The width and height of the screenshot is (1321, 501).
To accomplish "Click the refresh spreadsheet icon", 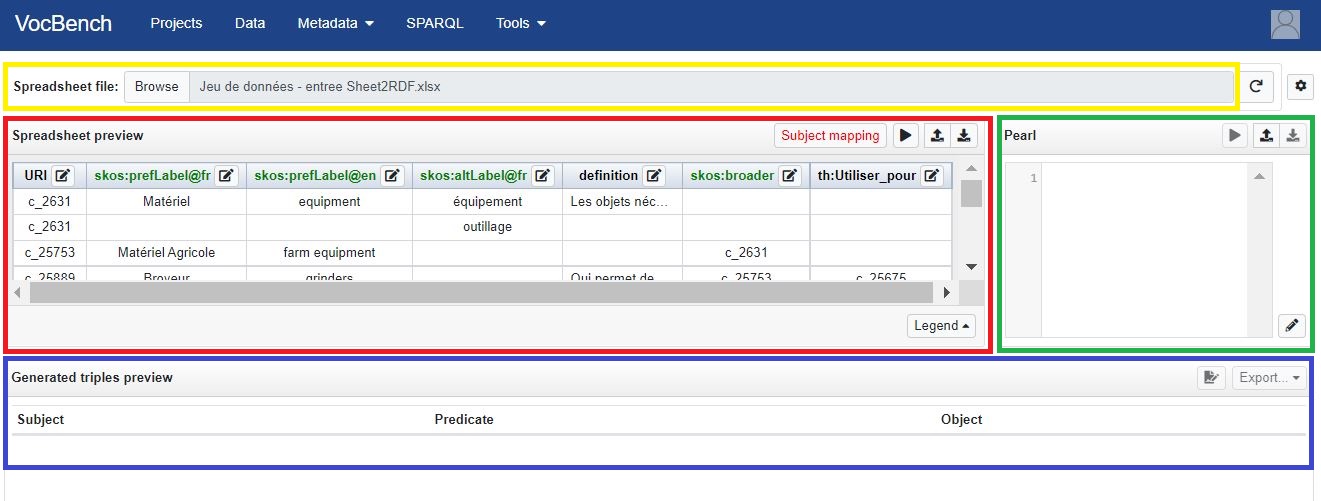I will click(x=1256, y=87).
